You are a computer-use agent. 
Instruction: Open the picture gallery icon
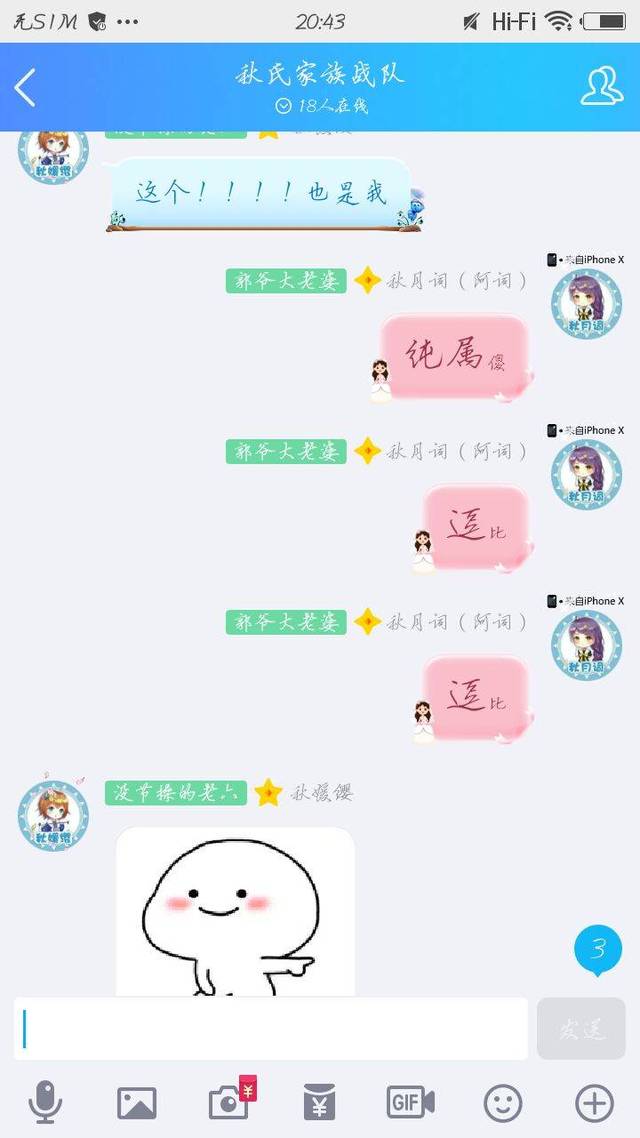coord(136,1103)
